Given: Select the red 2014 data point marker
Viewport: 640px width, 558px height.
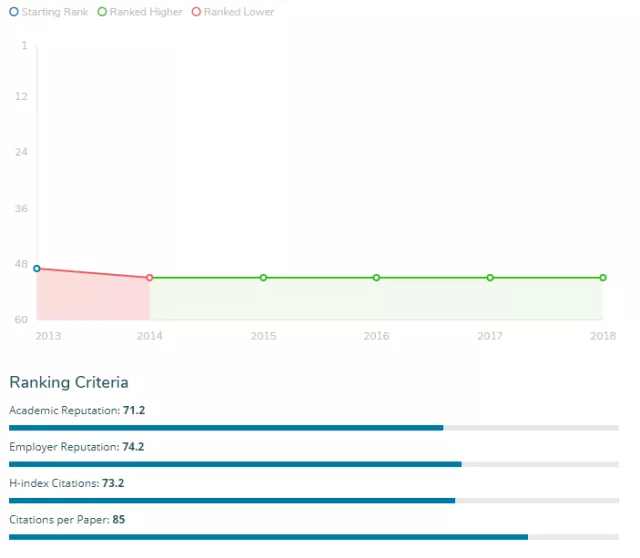Looking at the screenshot, I should (150, 277).
